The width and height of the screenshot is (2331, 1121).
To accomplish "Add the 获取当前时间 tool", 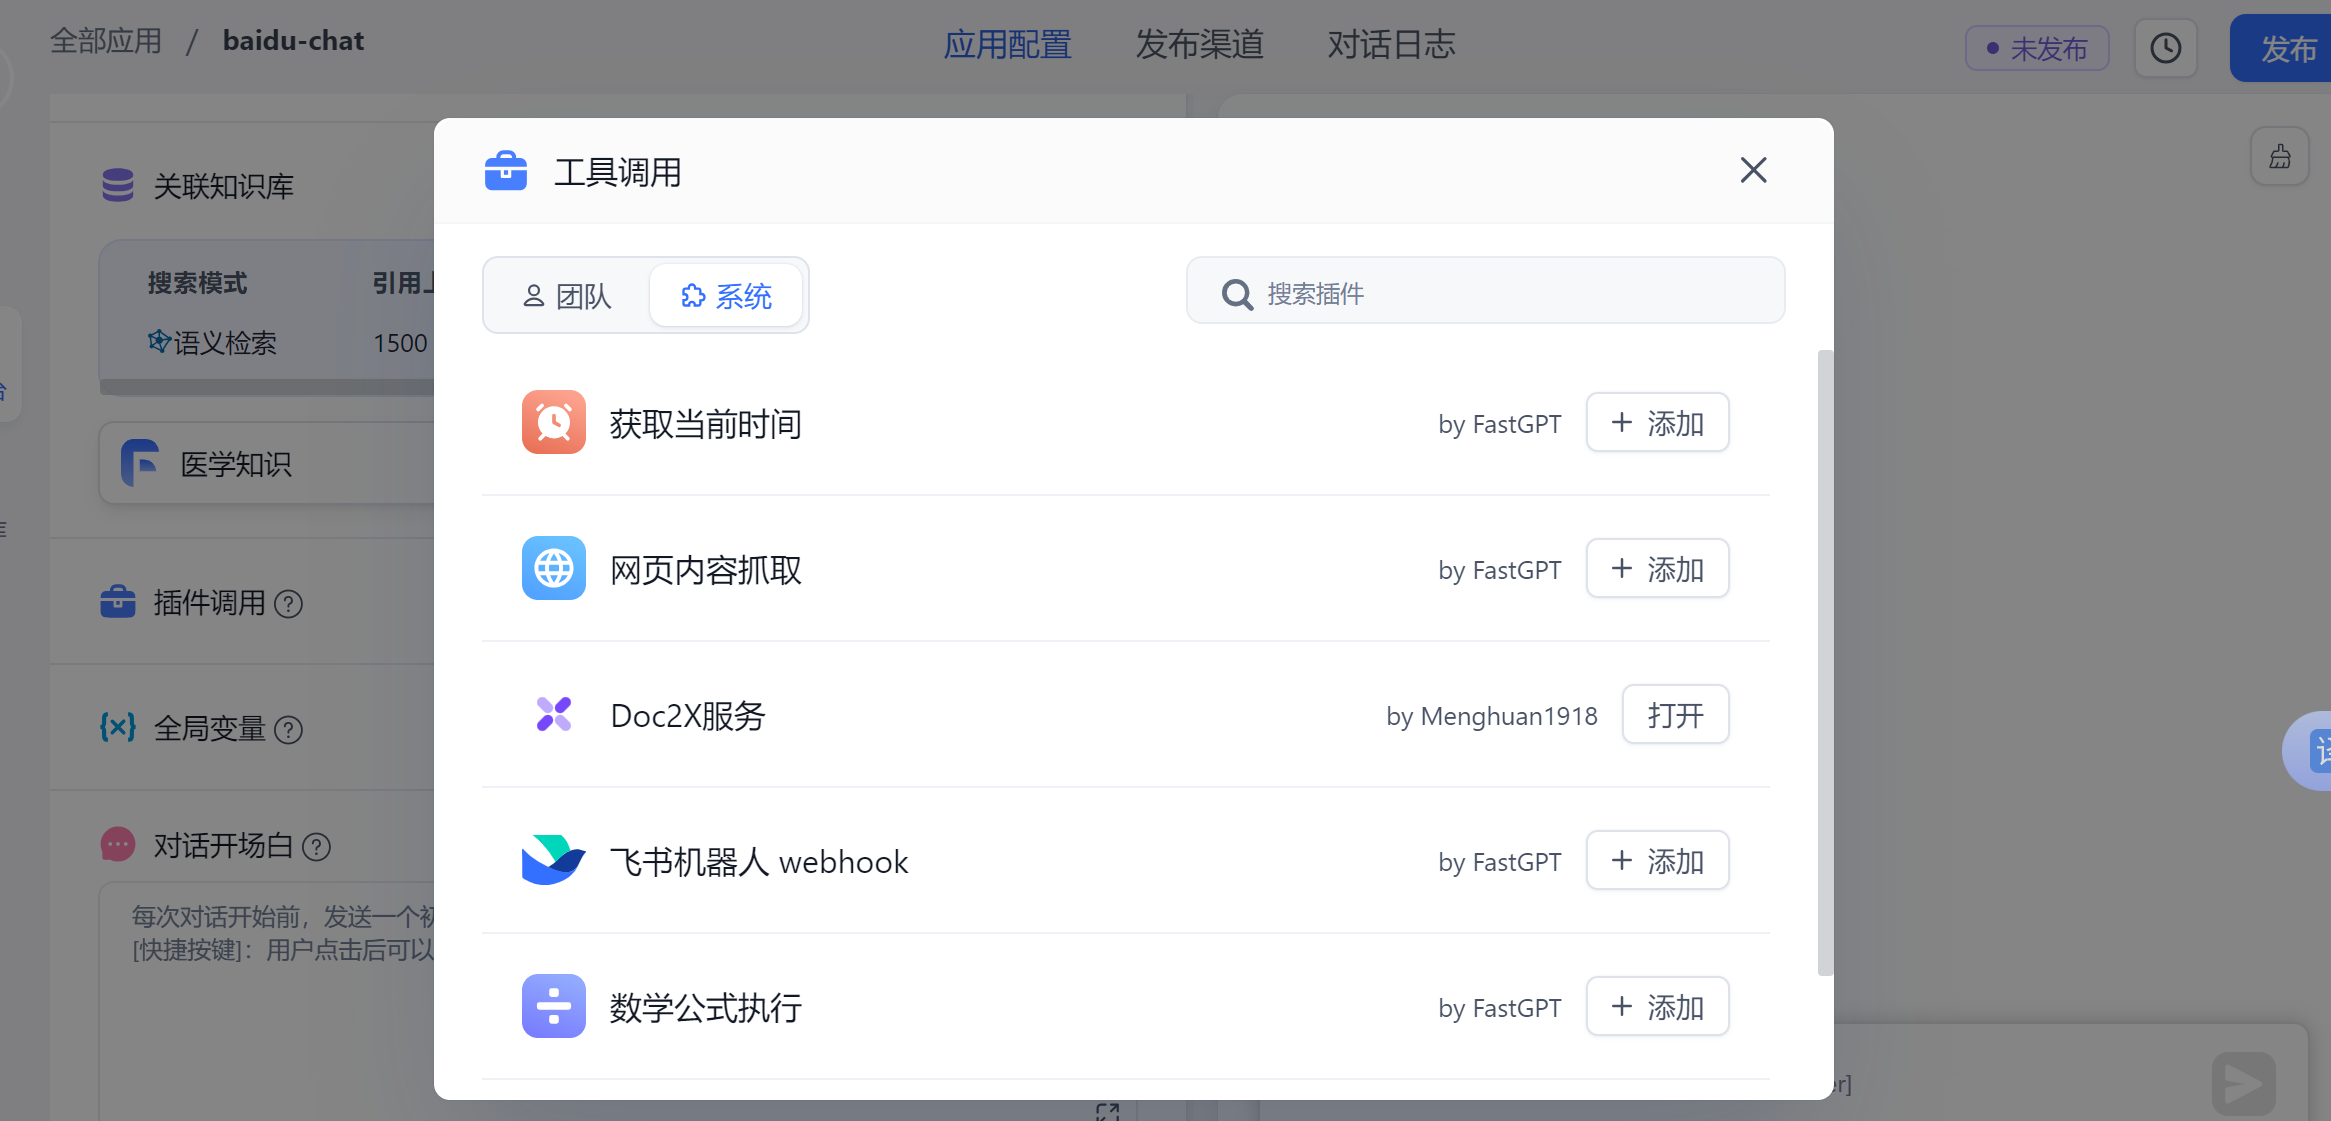I will (x=1657, y=423).
